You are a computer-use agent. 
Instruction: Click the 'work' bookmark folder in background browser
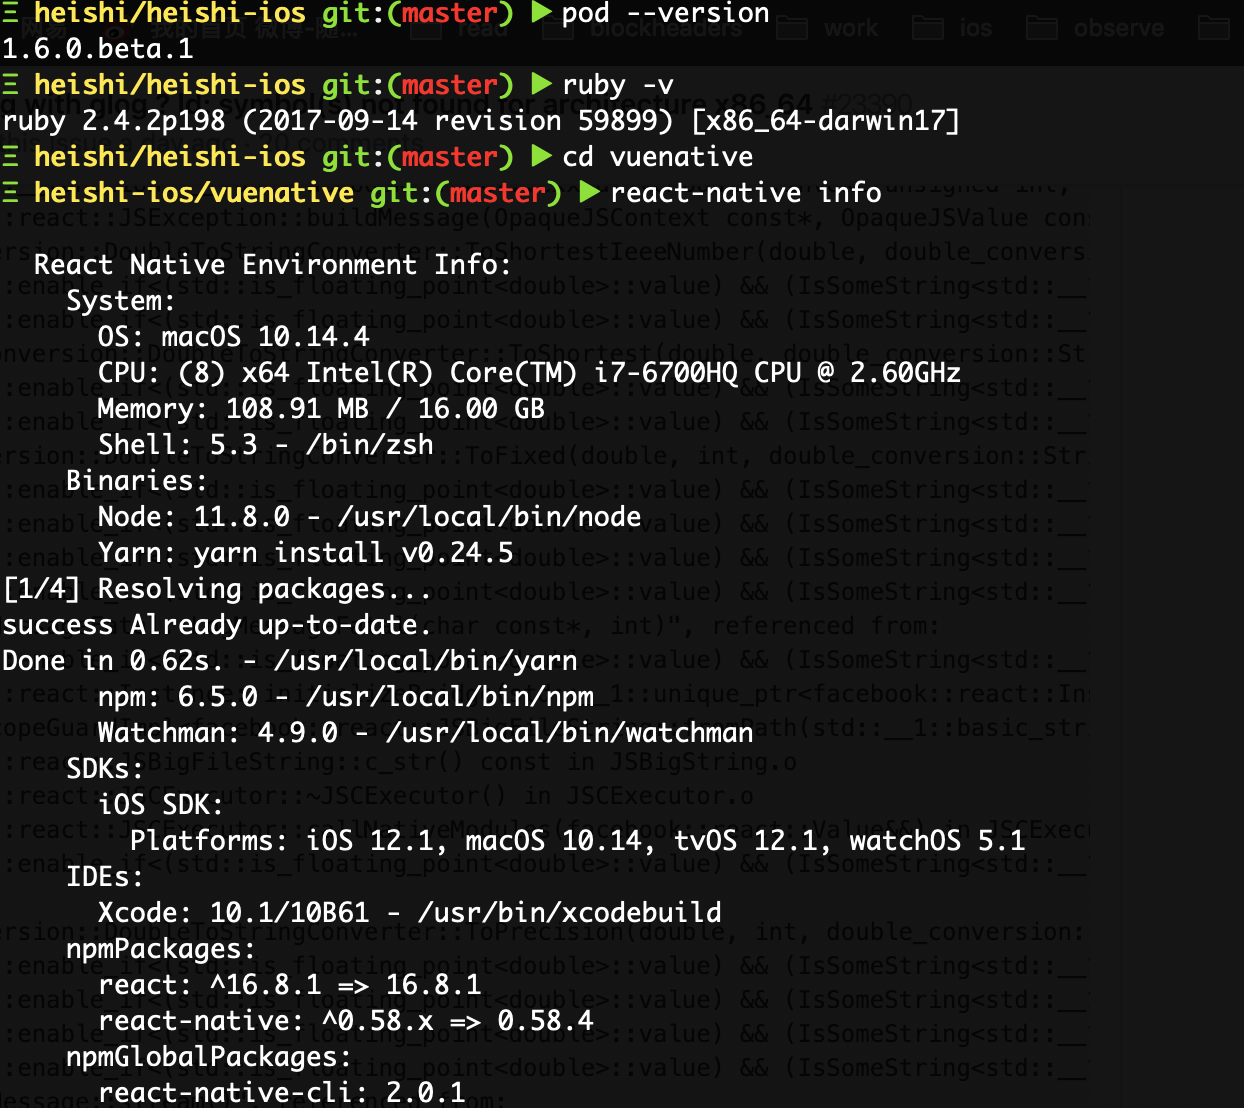pyautogui.click(x=828, y=27)
